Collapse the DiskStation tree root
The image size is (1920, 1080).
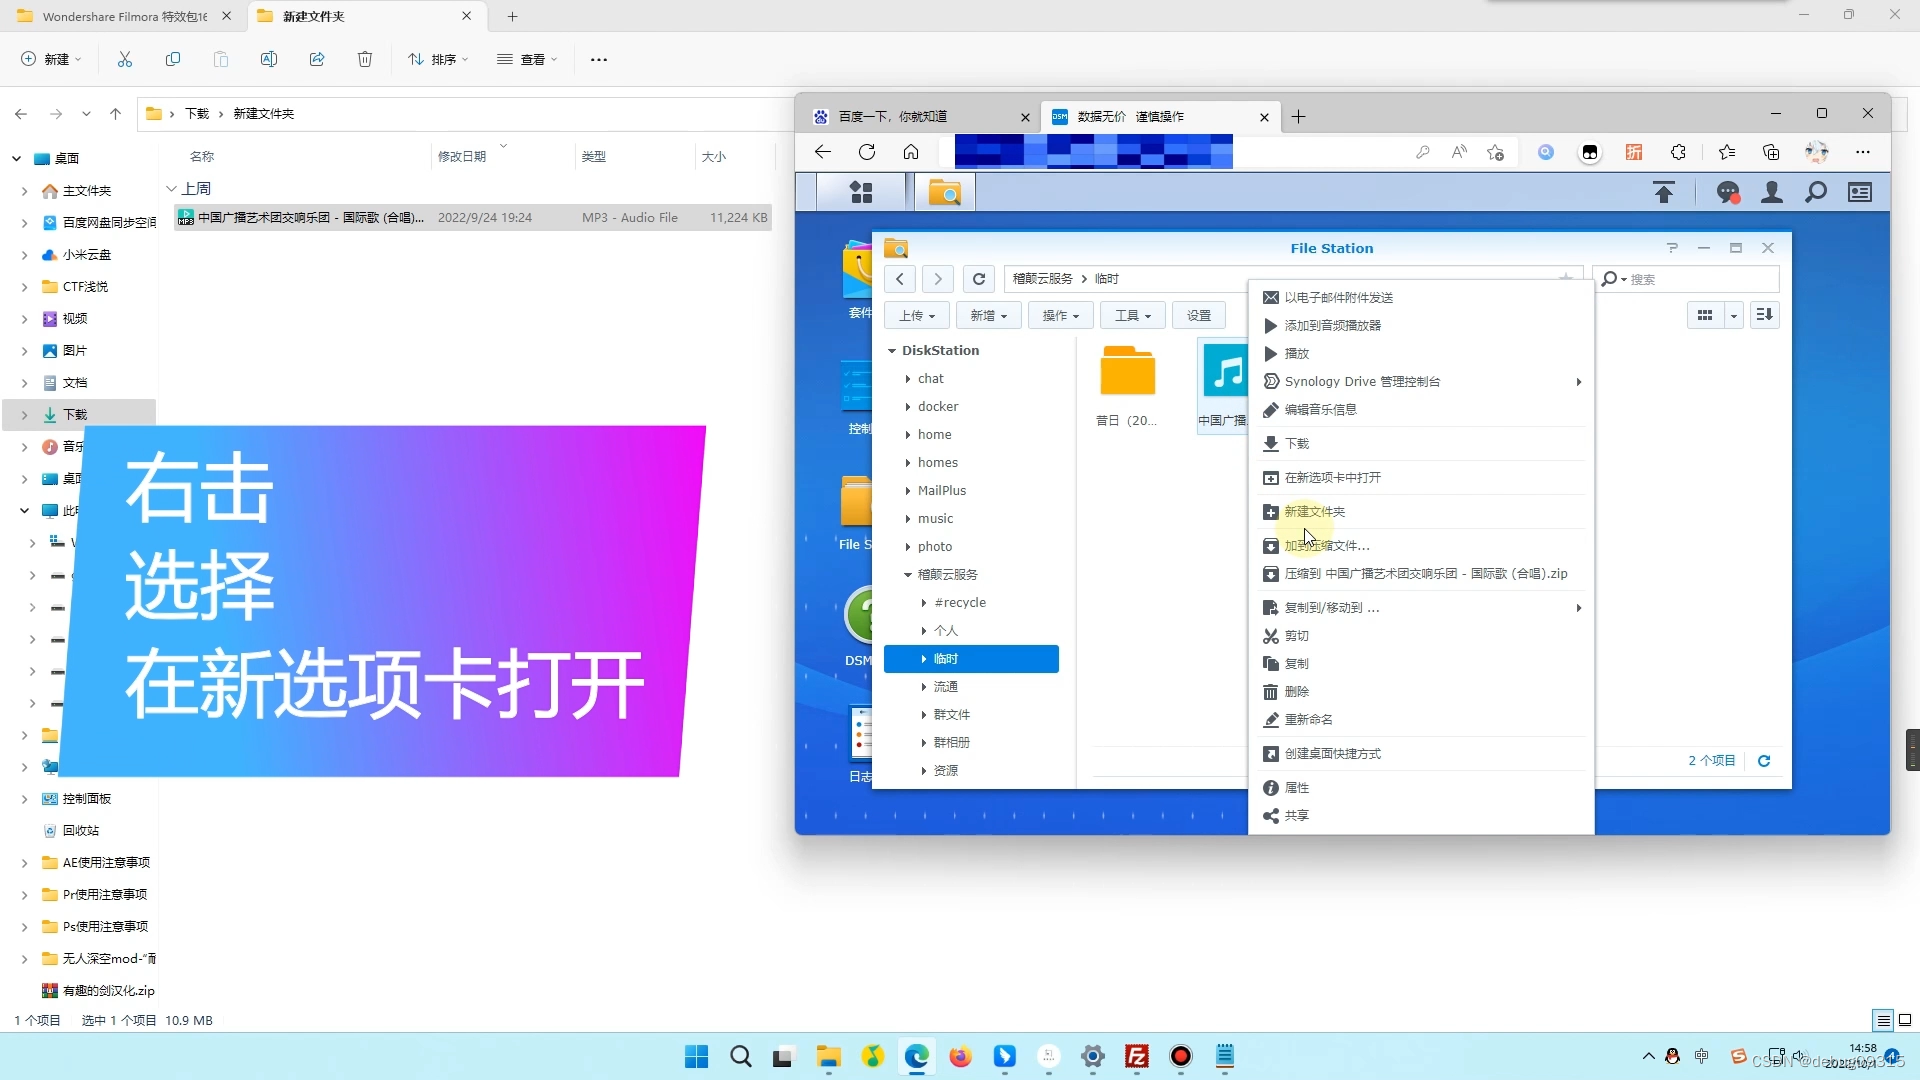pos(892,351)
